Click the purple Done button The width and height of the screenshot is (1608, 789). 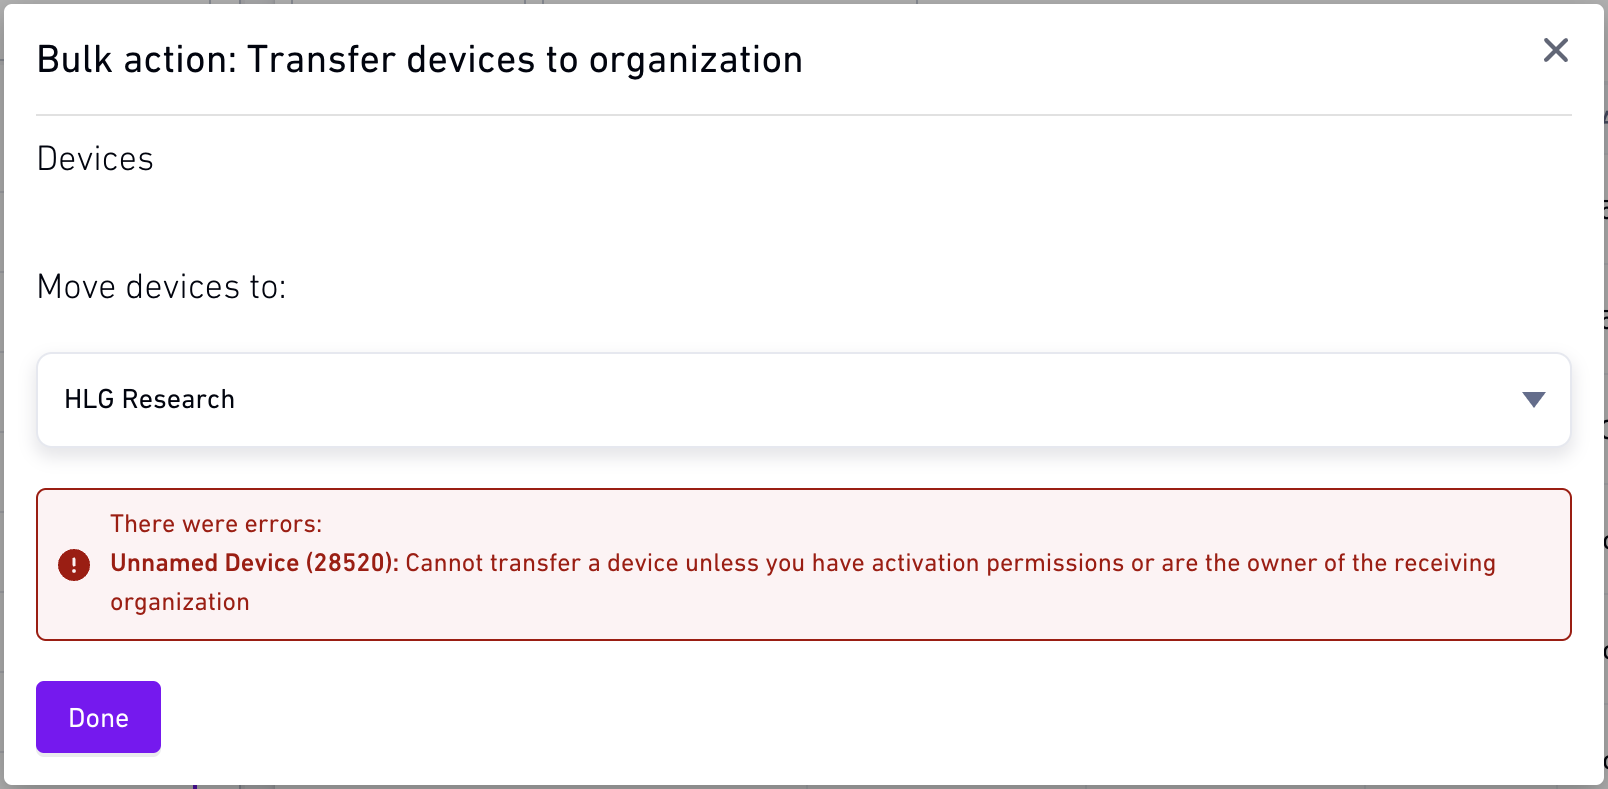98,717
